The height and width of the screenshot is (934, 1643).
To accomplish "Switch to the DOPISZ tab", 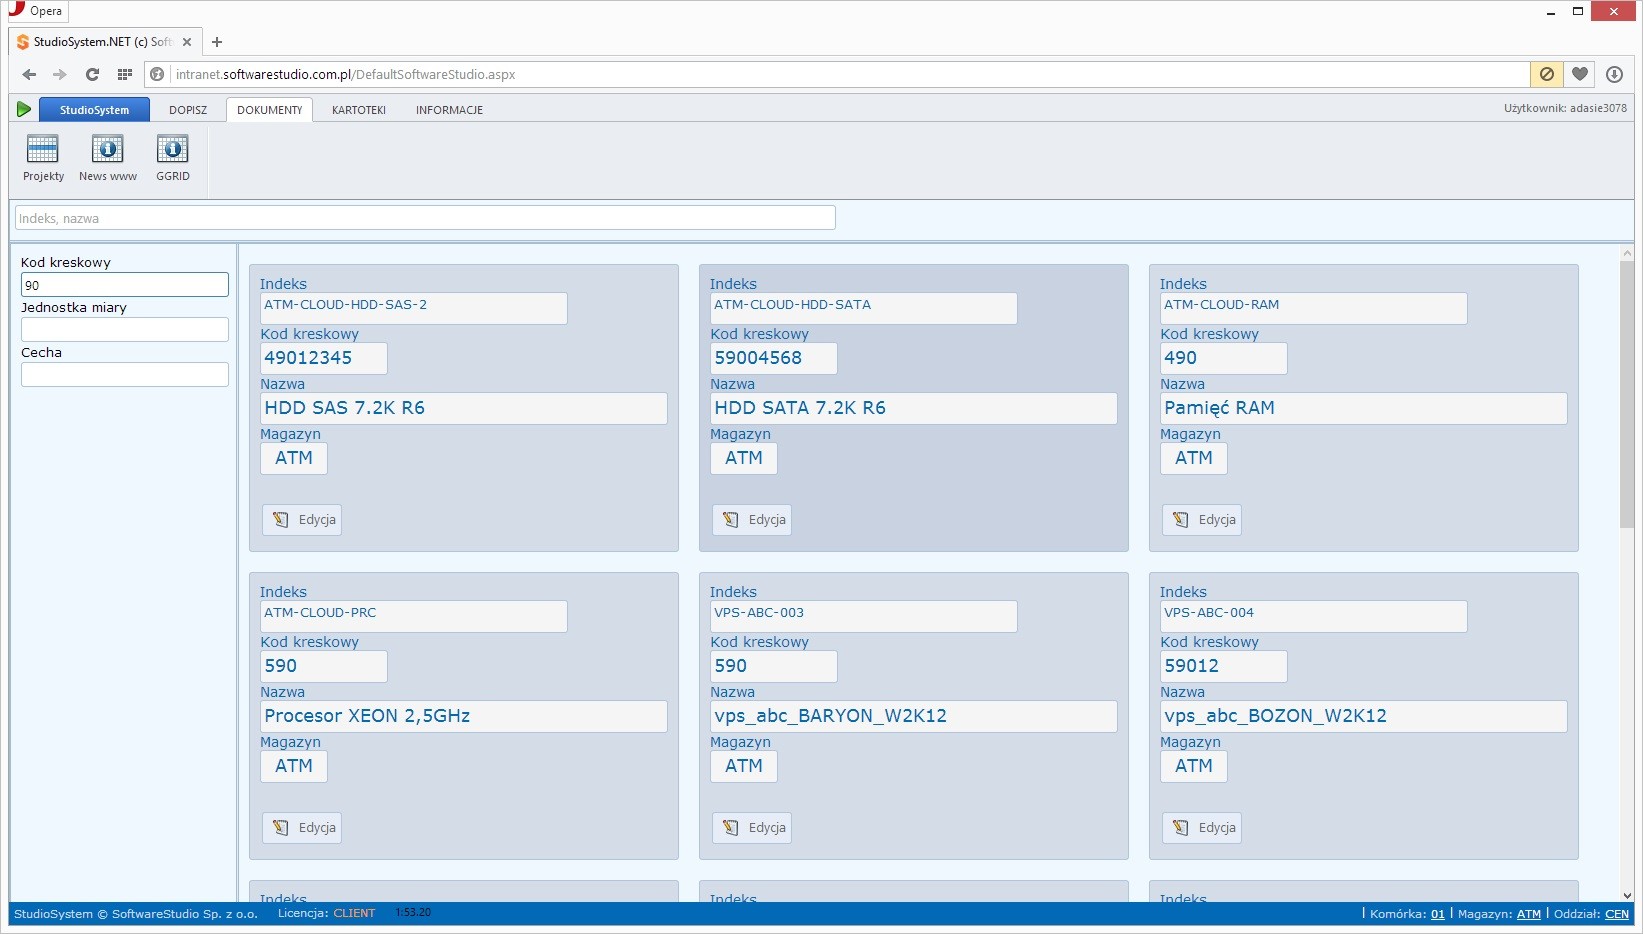I will coord(188,110).
